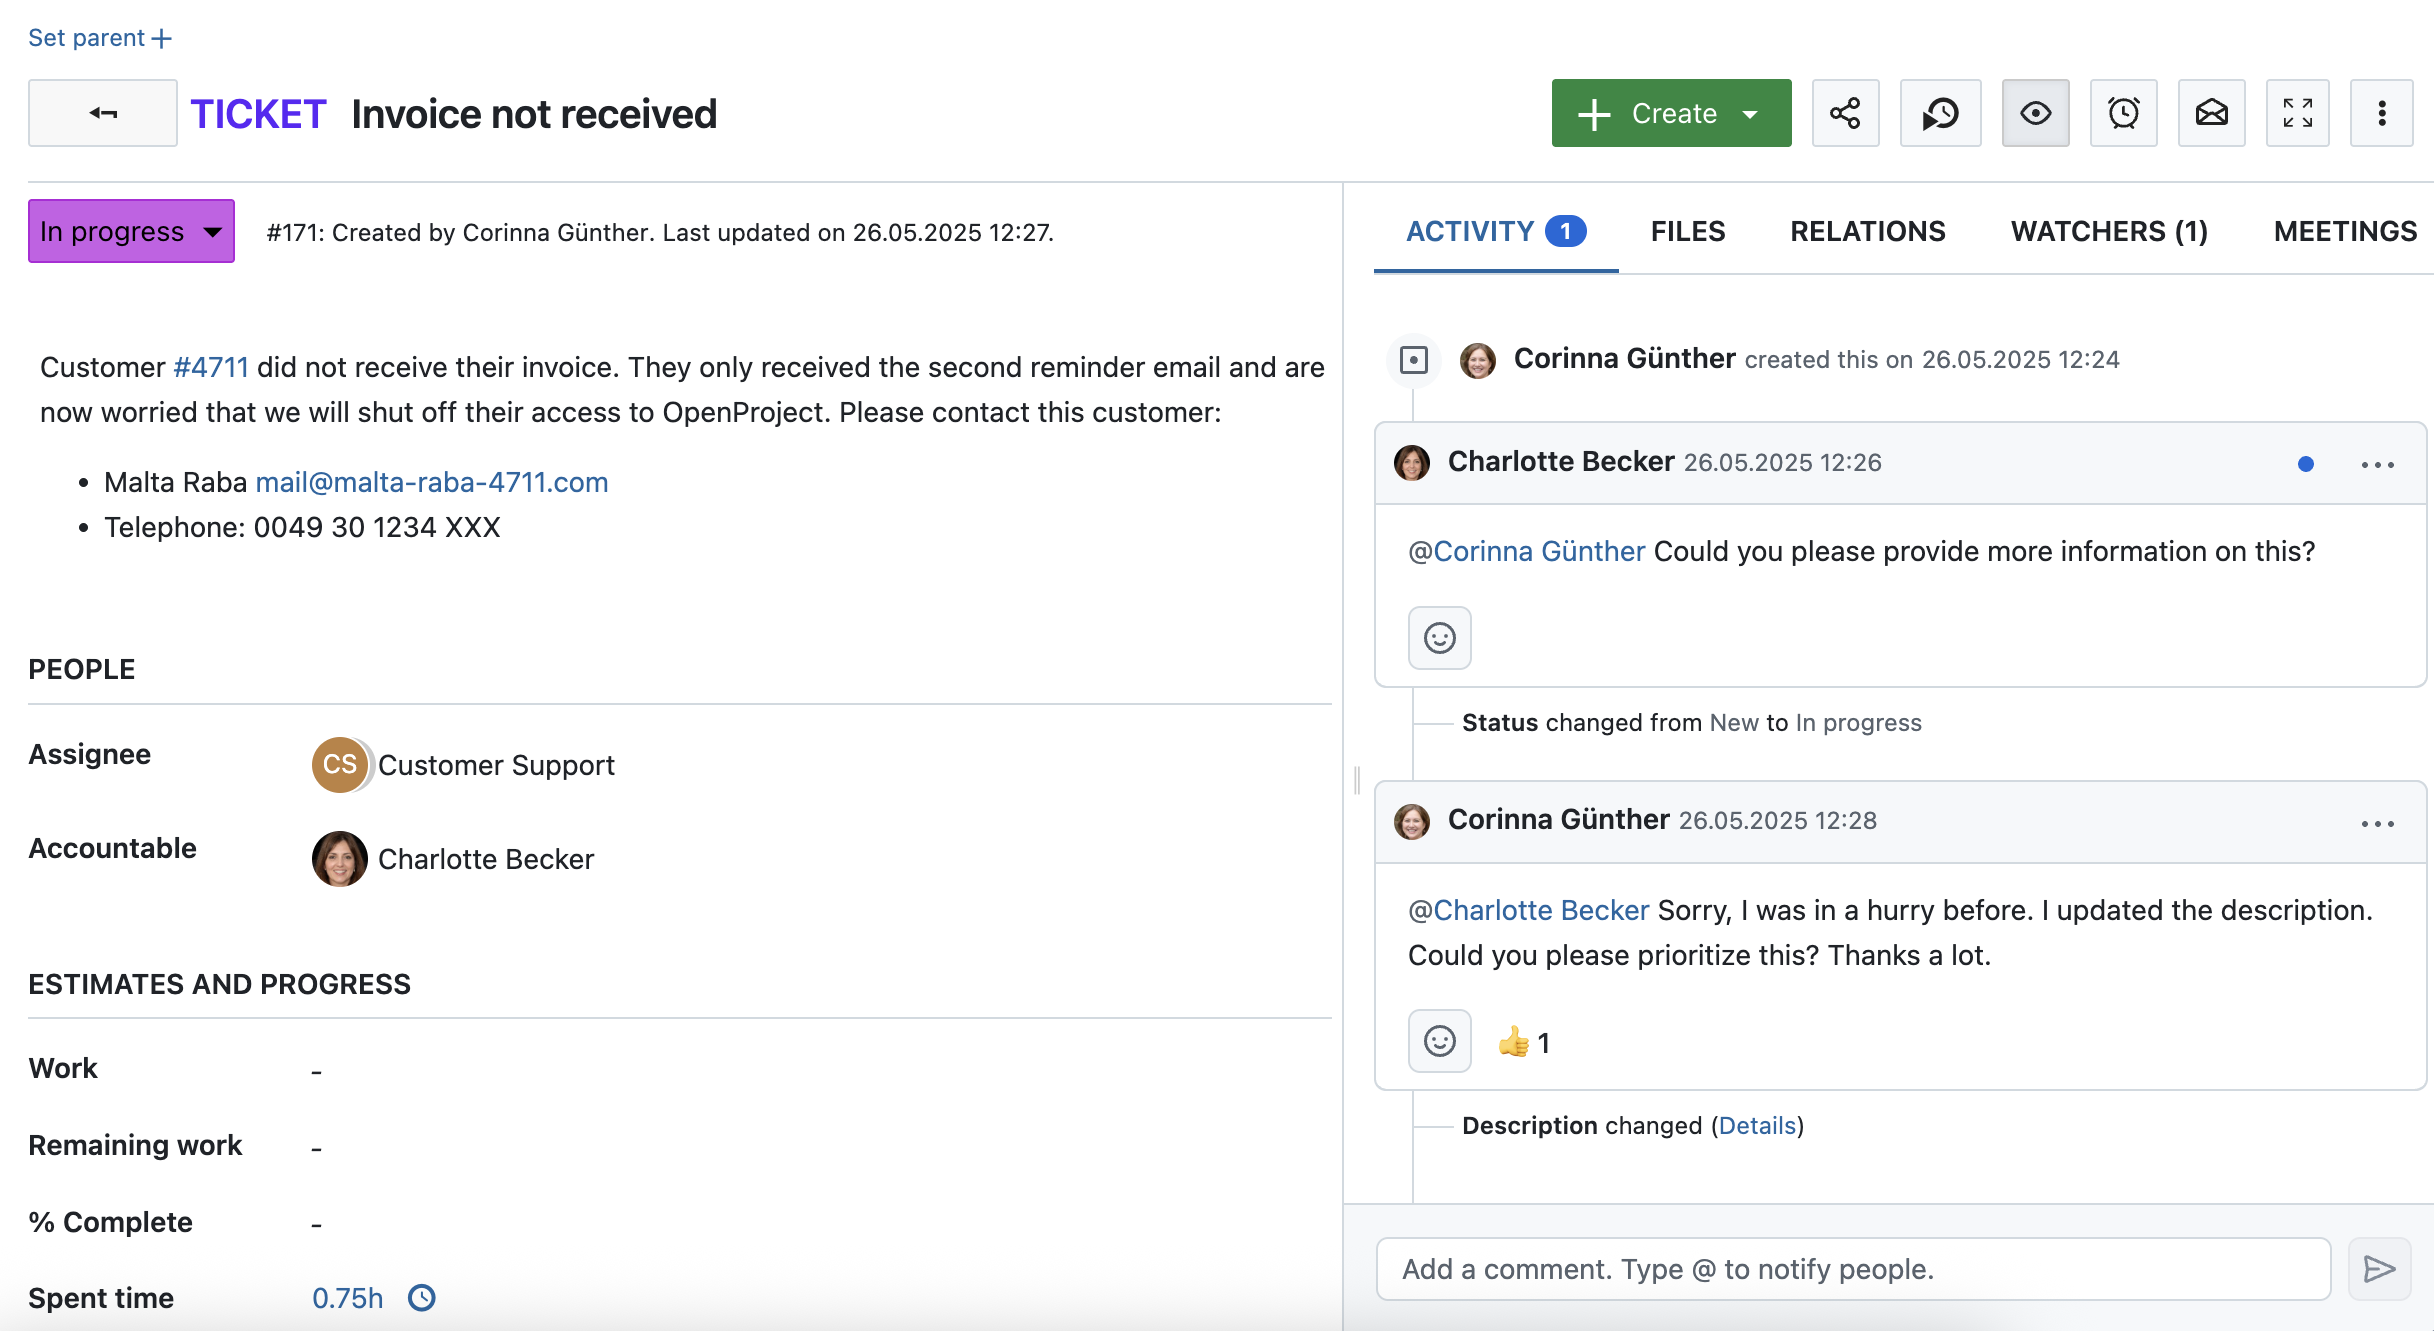This screenshot has height=1331, width=2434.
Task: Open the WATCHERS (1) tab
Action: (2109, 231)
